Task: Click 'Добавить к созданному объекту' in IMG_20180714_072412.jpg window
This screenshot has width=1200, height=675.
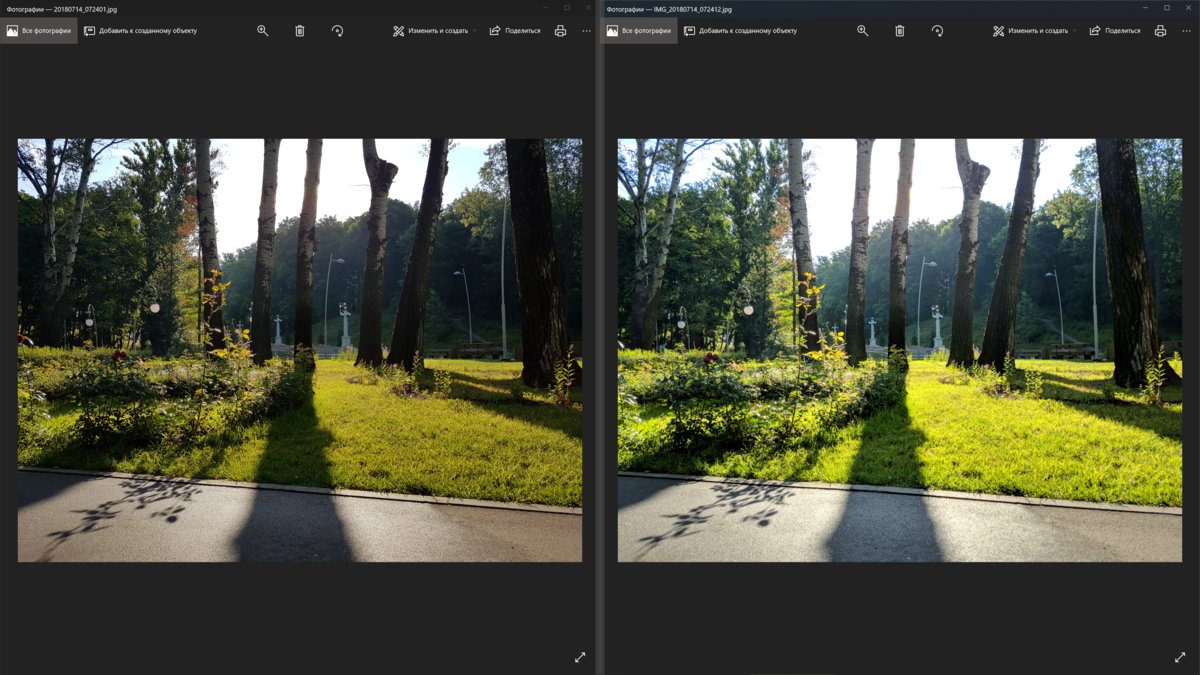Action: point(741,31)
